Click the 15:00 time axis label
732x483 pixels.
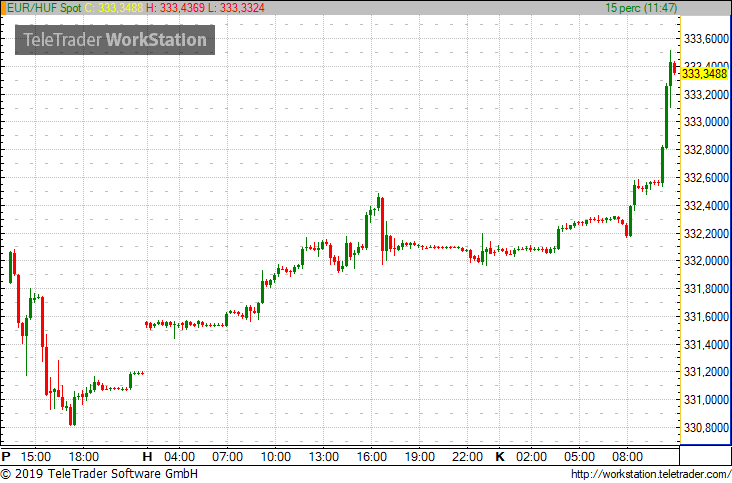[36, 456]
